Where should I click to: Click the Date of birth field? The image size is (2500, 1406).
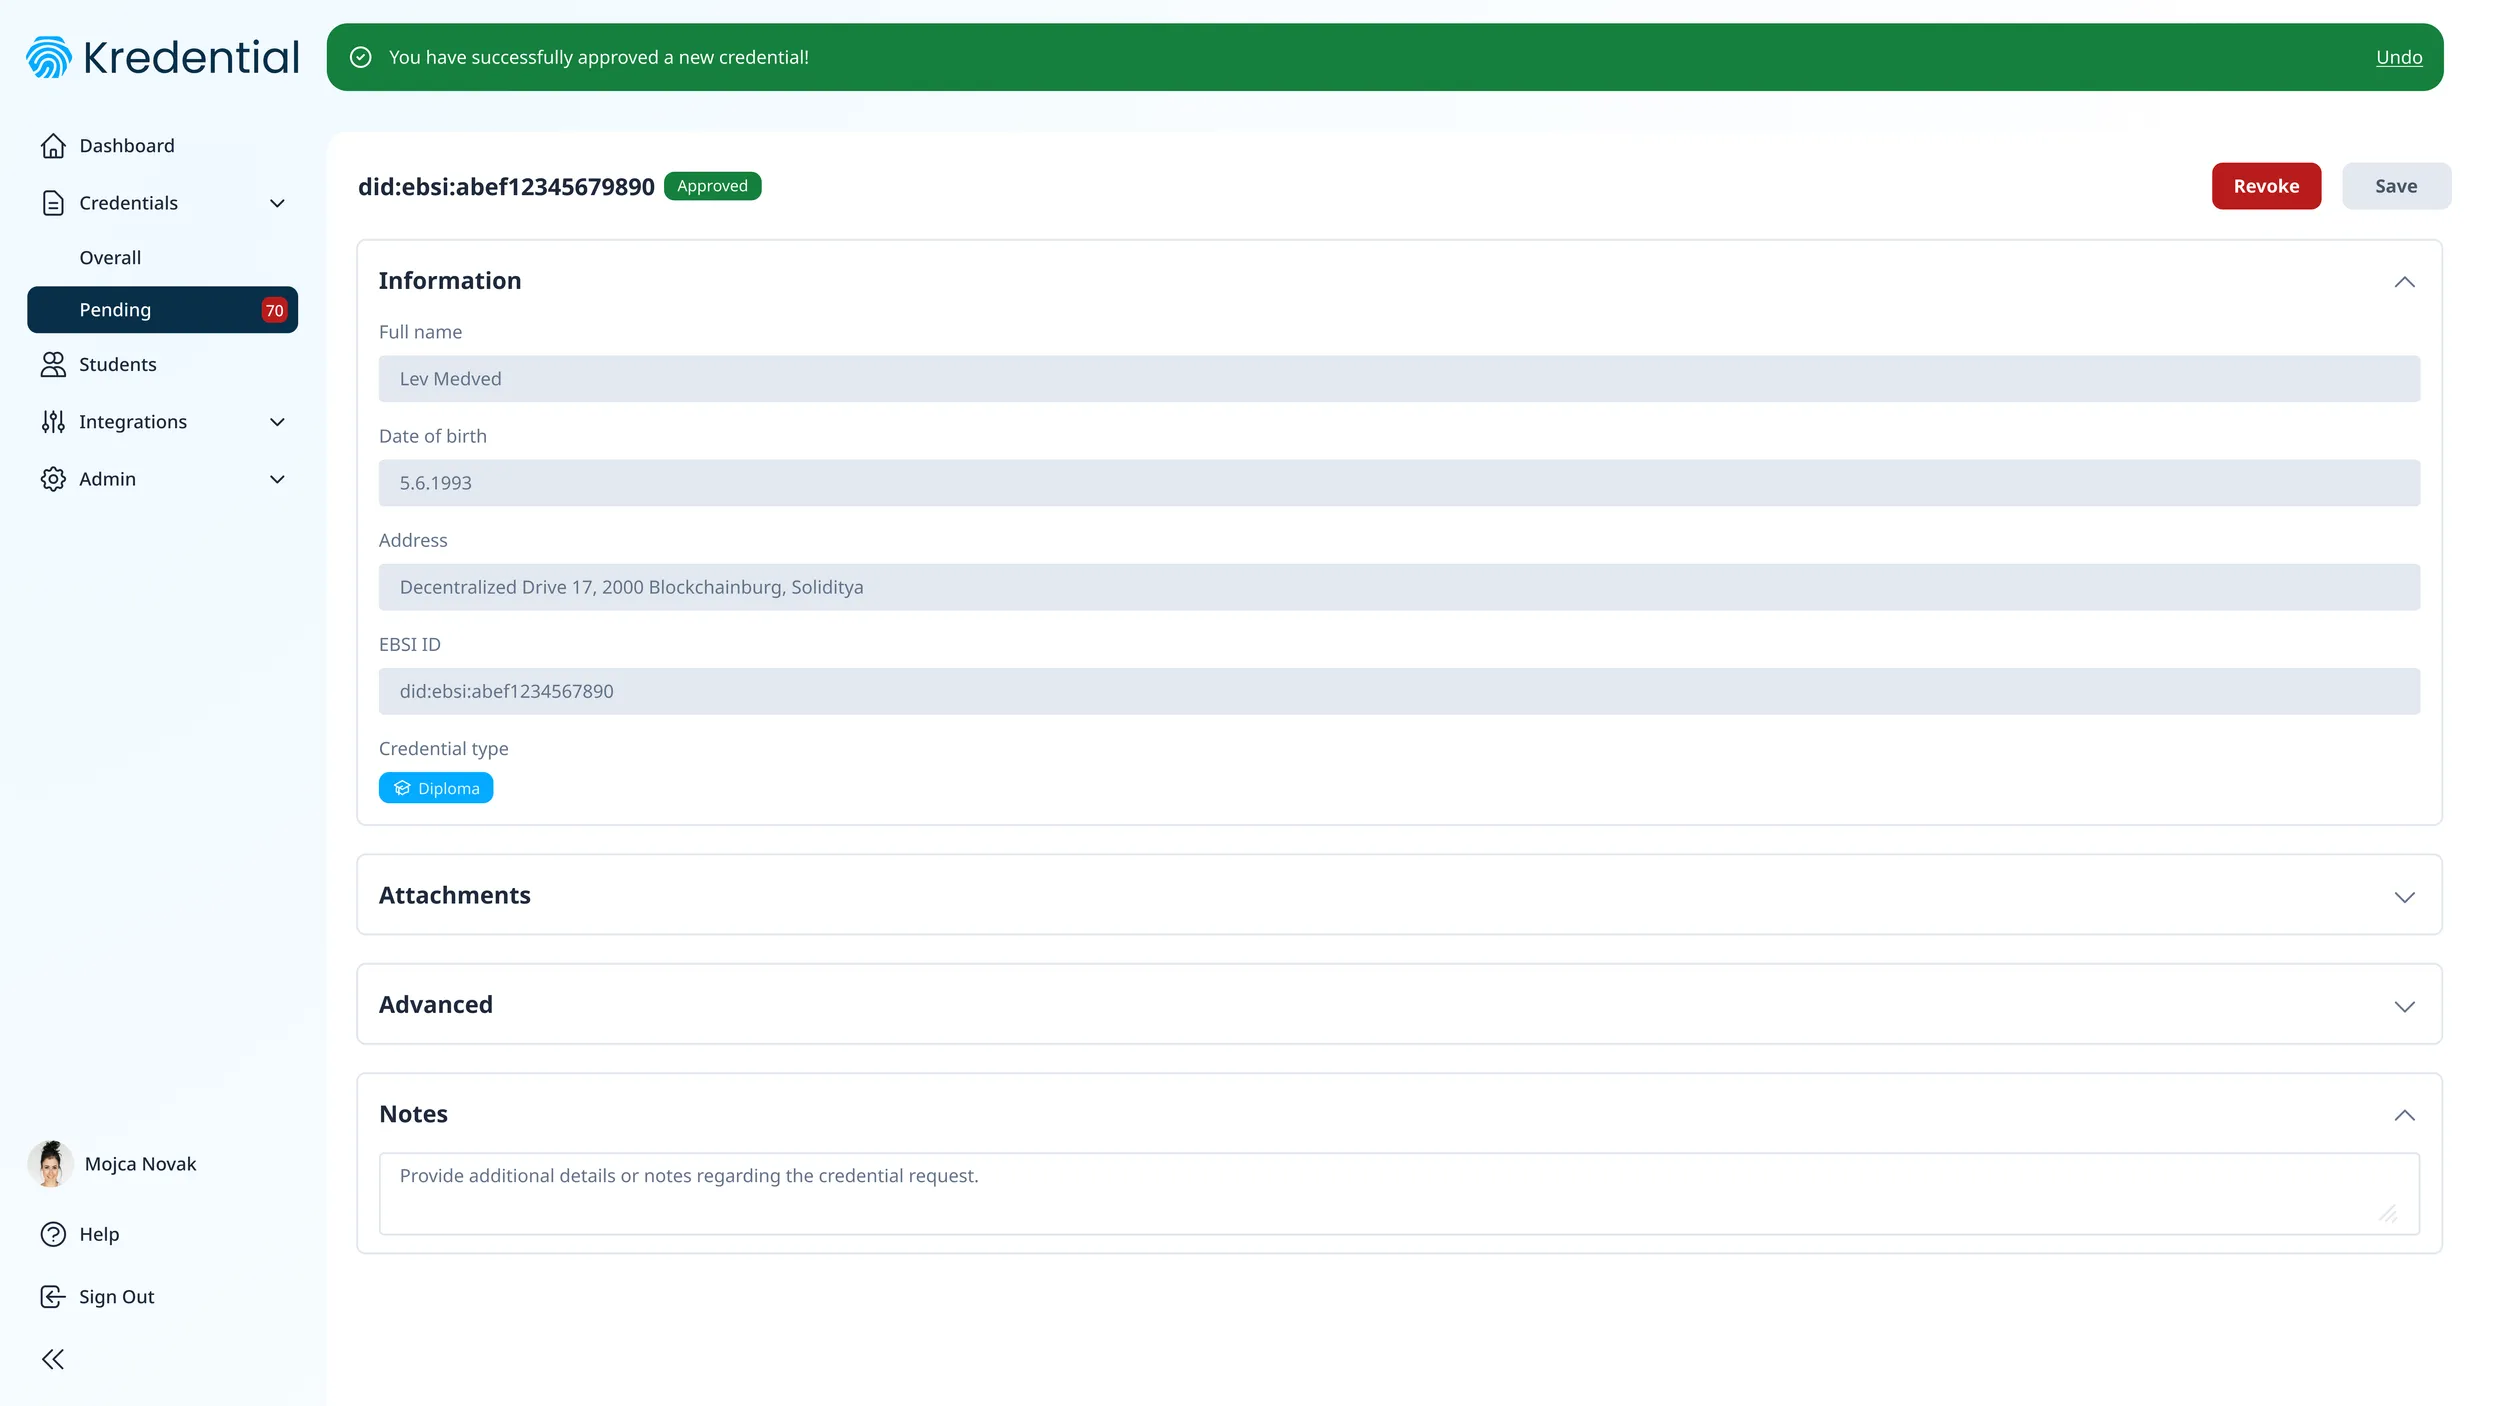point(1399,483)
